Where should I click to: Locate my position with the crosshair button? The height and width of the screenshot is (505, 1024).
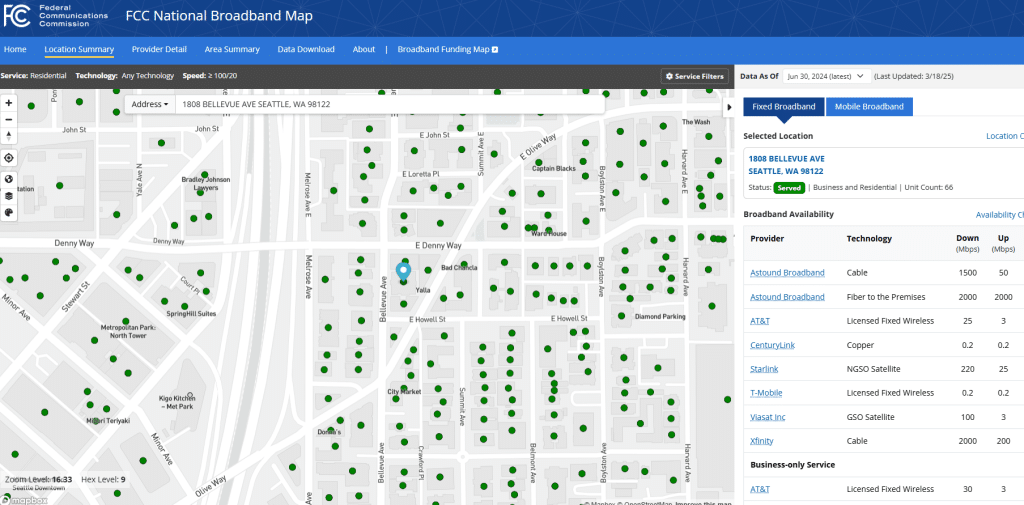tap(8, 157)
